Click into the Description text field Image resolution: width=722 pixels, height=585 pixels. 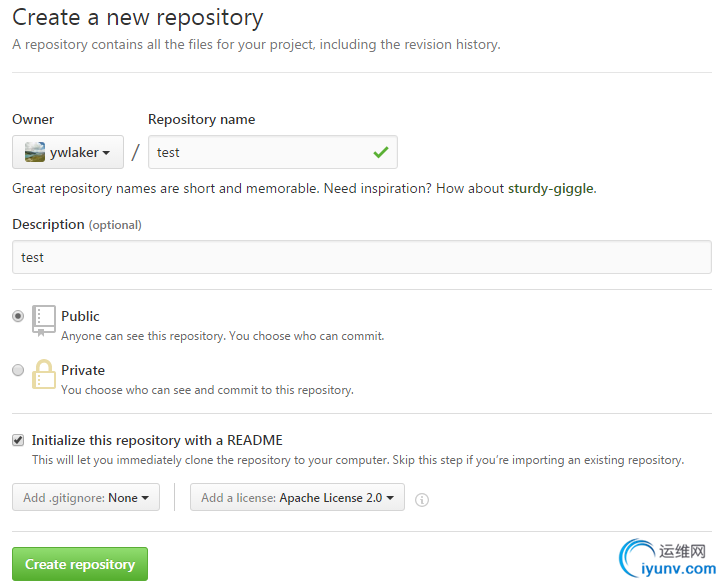[x=362, y=257]
